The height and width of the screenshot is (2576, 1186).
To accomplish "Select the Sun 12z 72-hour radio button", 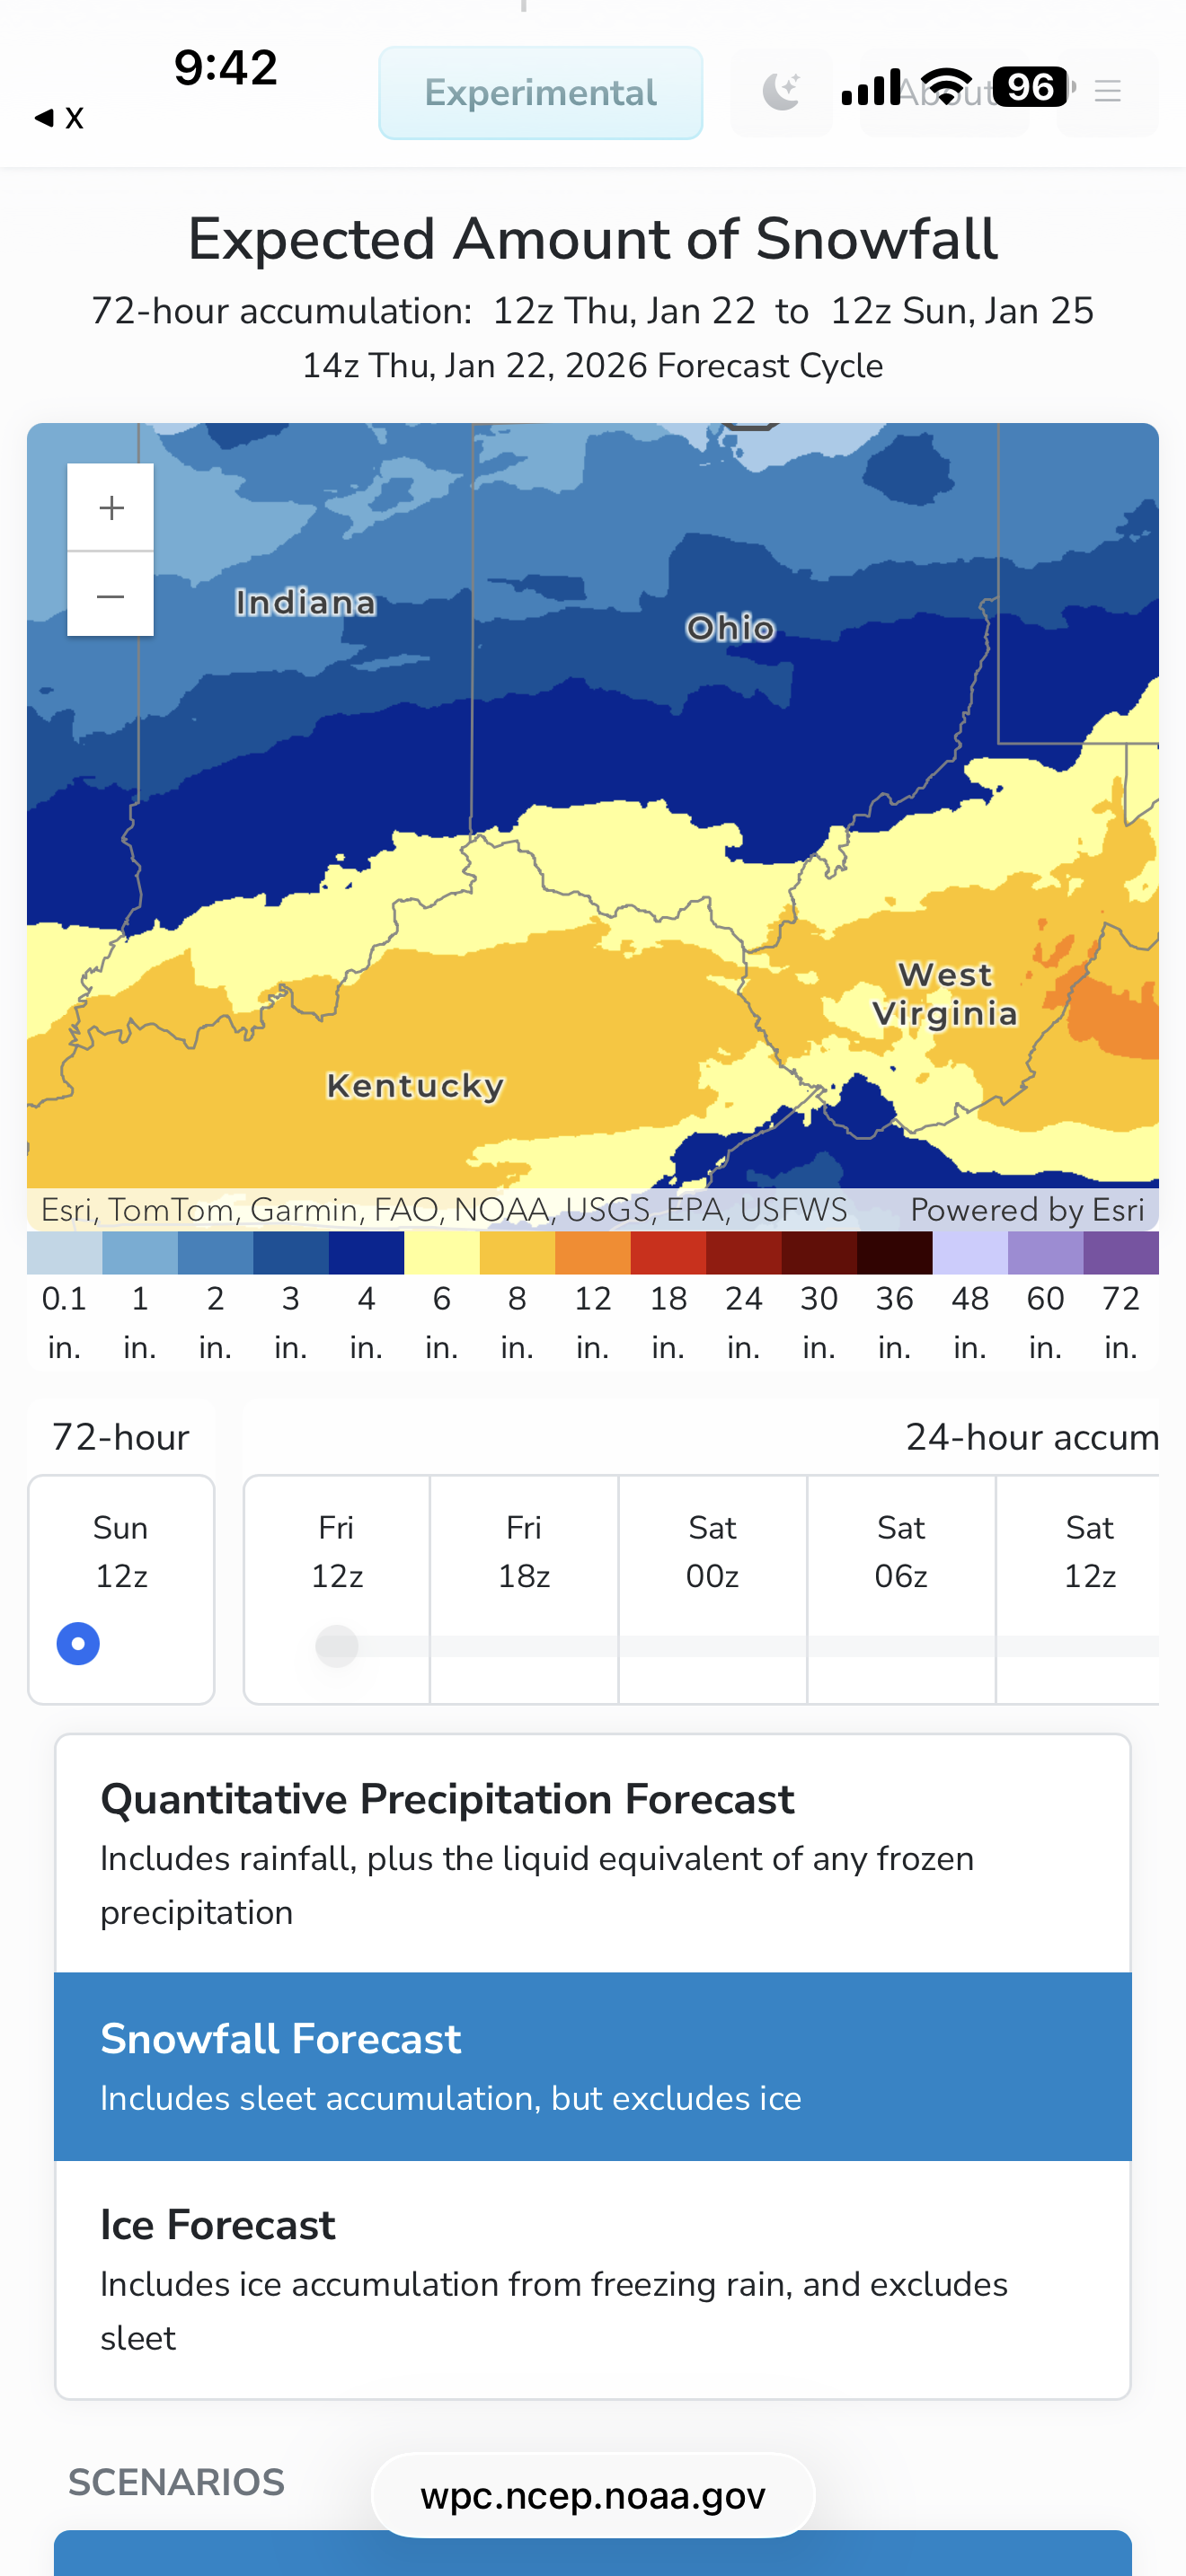I will [x=79, y=1643].
